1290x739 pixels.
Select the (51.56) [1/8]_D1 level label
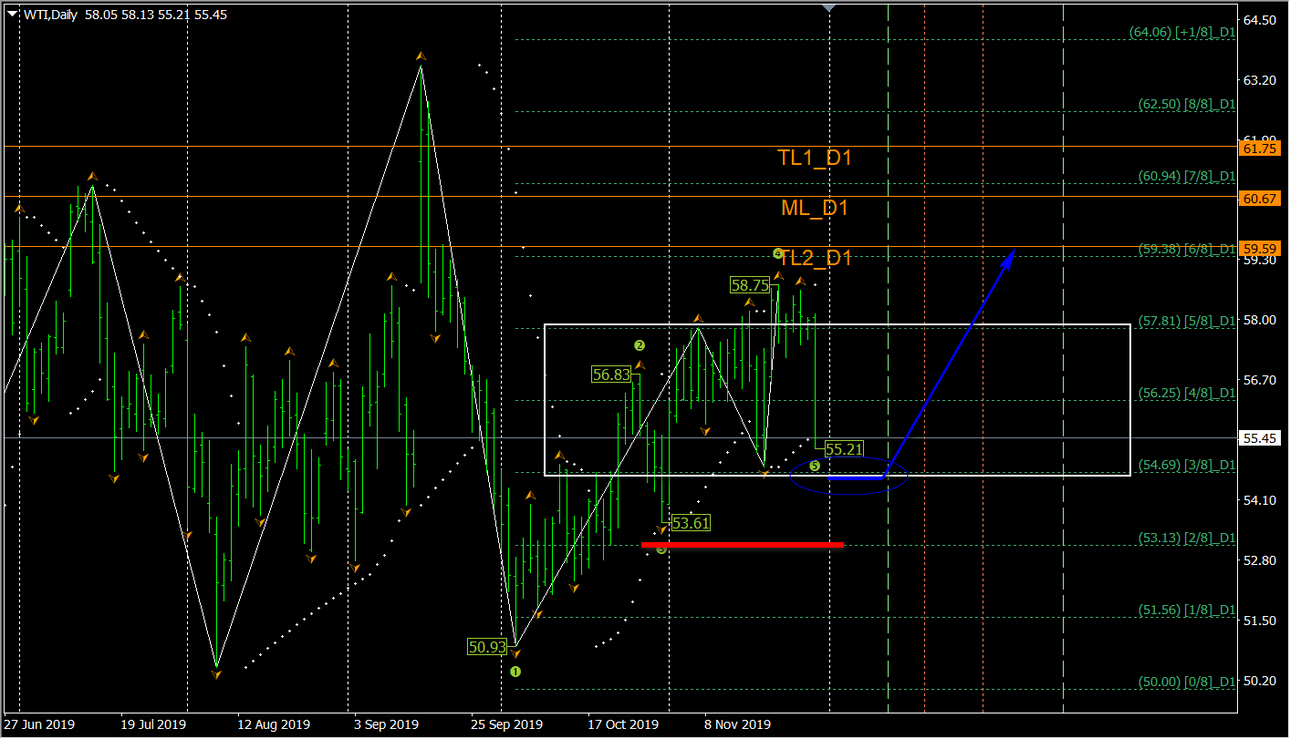click(1188, 610)
